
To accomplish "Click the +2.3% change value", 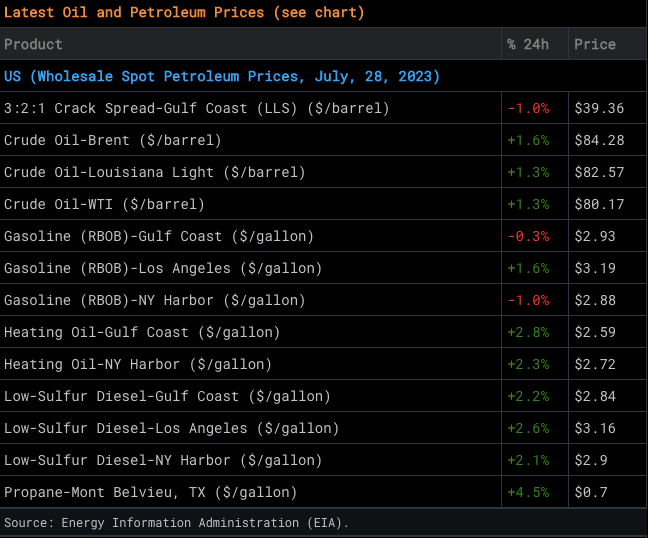I will click(528, 364).
